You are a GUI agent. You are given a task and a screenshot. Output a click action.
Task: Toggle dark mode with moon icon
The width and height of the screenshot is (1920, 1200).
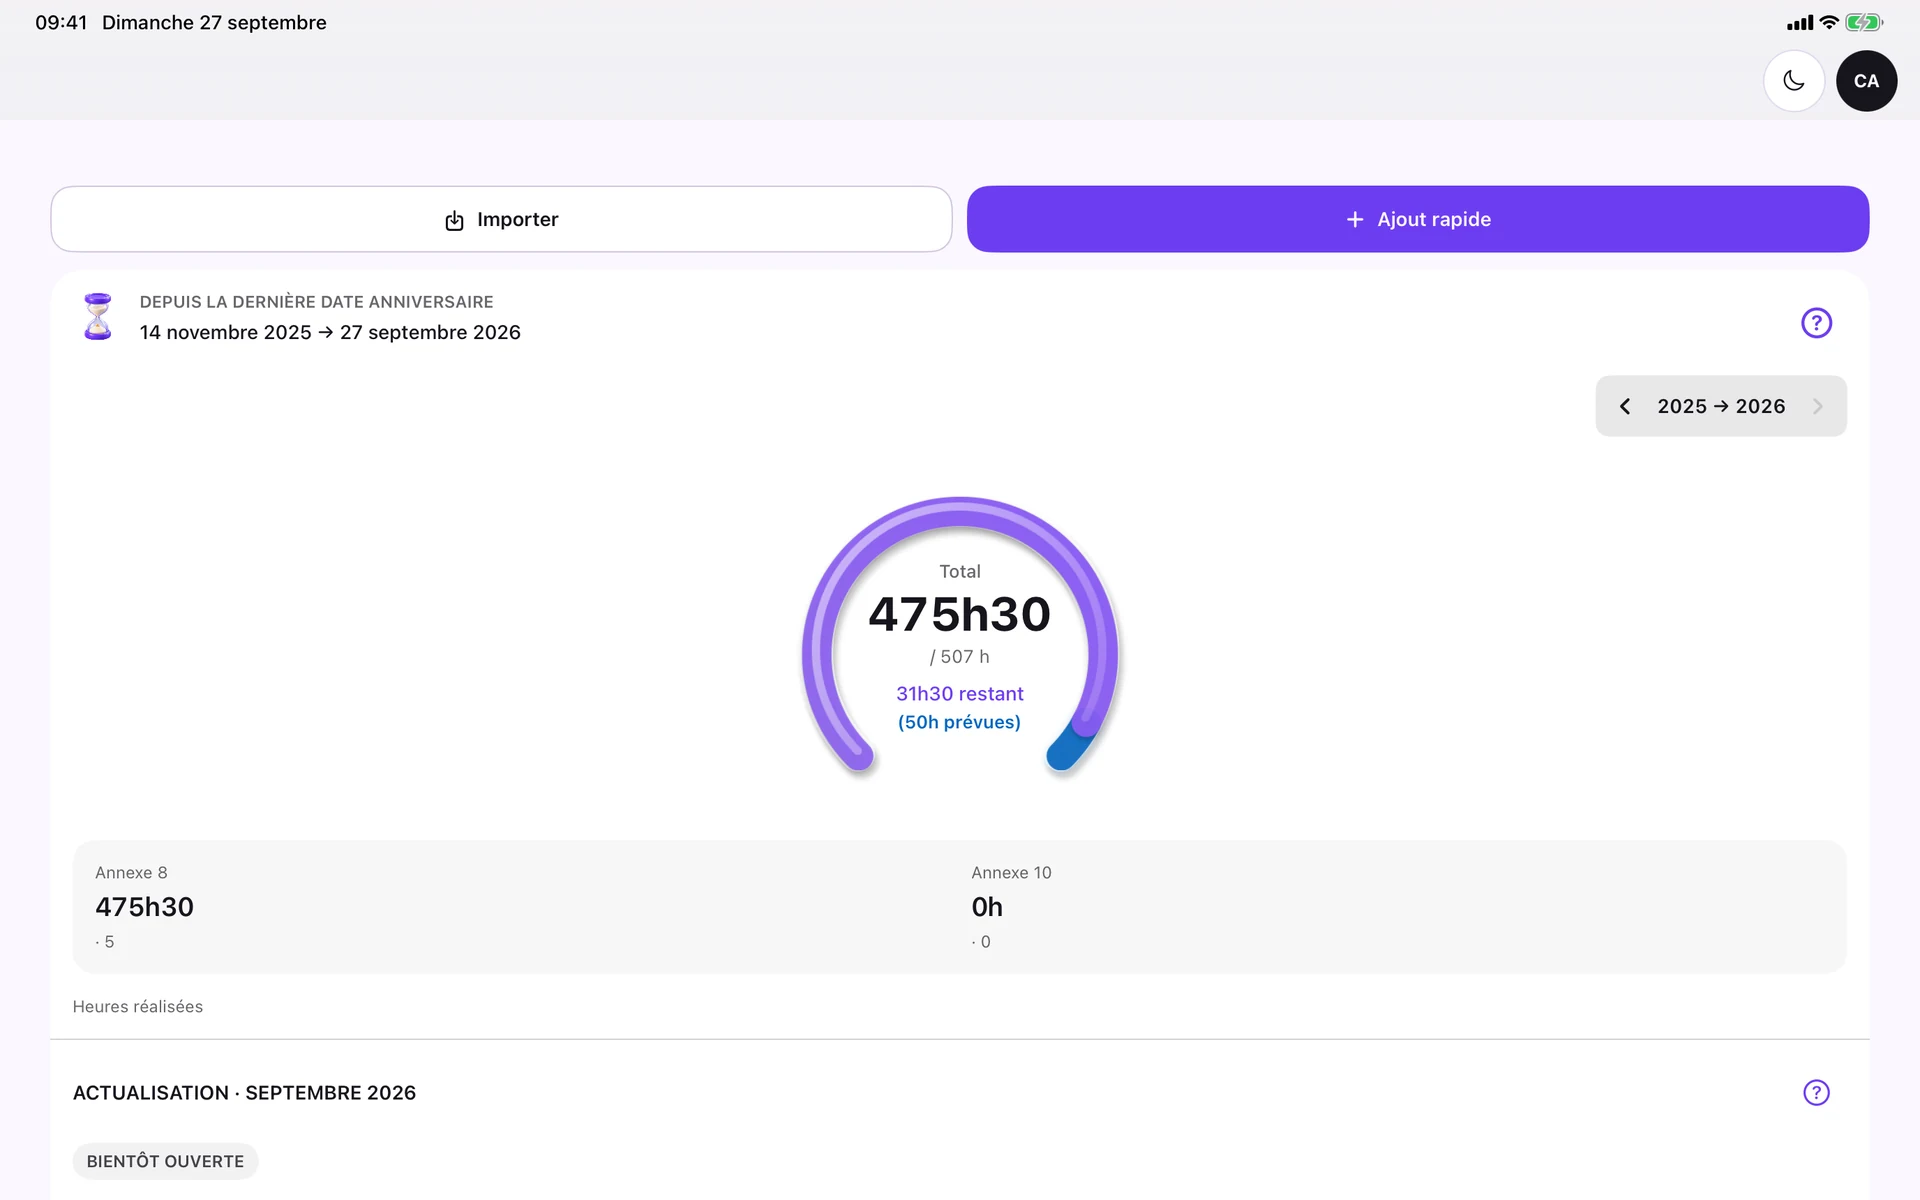pos(1794,81)
